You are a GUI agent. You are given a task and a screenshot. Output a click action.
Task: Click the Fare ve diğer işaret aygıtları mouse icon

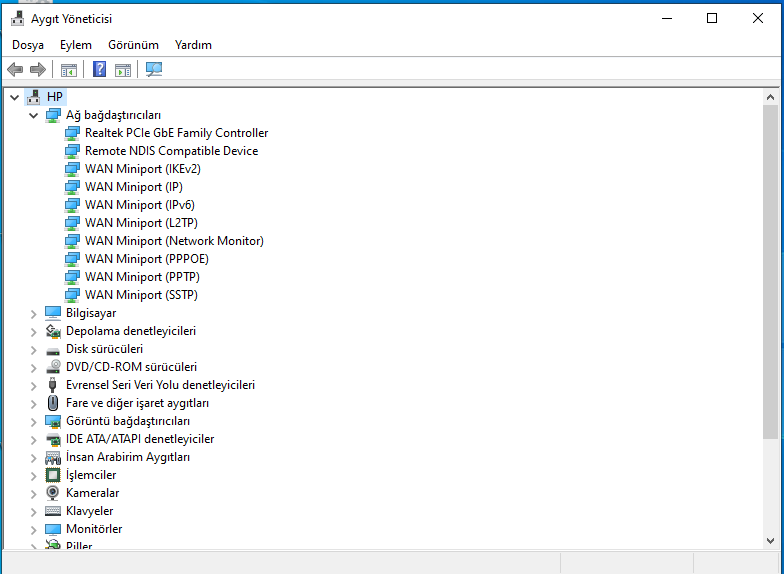(52, 403)
